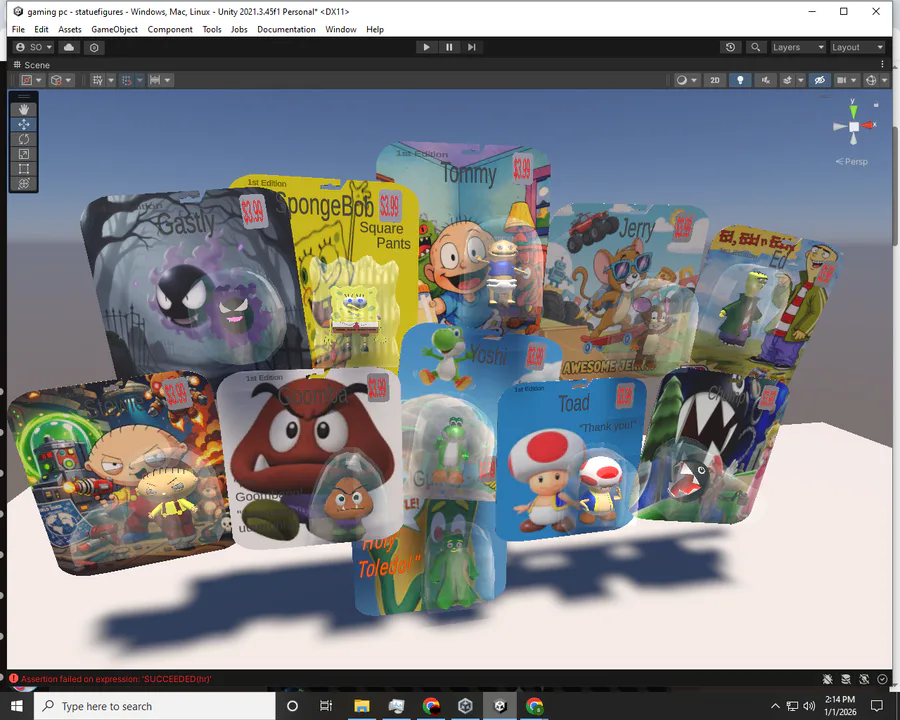Open the SO account dropdown

(34, 47)
